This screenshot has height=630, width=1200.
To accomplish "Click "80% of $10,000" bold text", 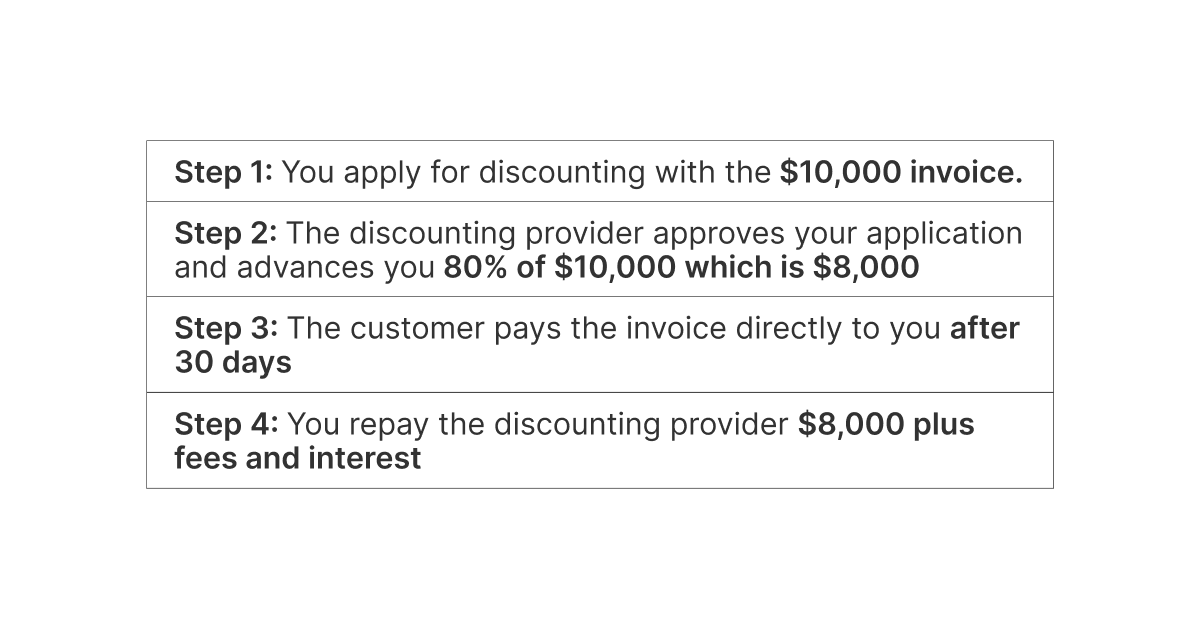I will (x=556, y=267).
